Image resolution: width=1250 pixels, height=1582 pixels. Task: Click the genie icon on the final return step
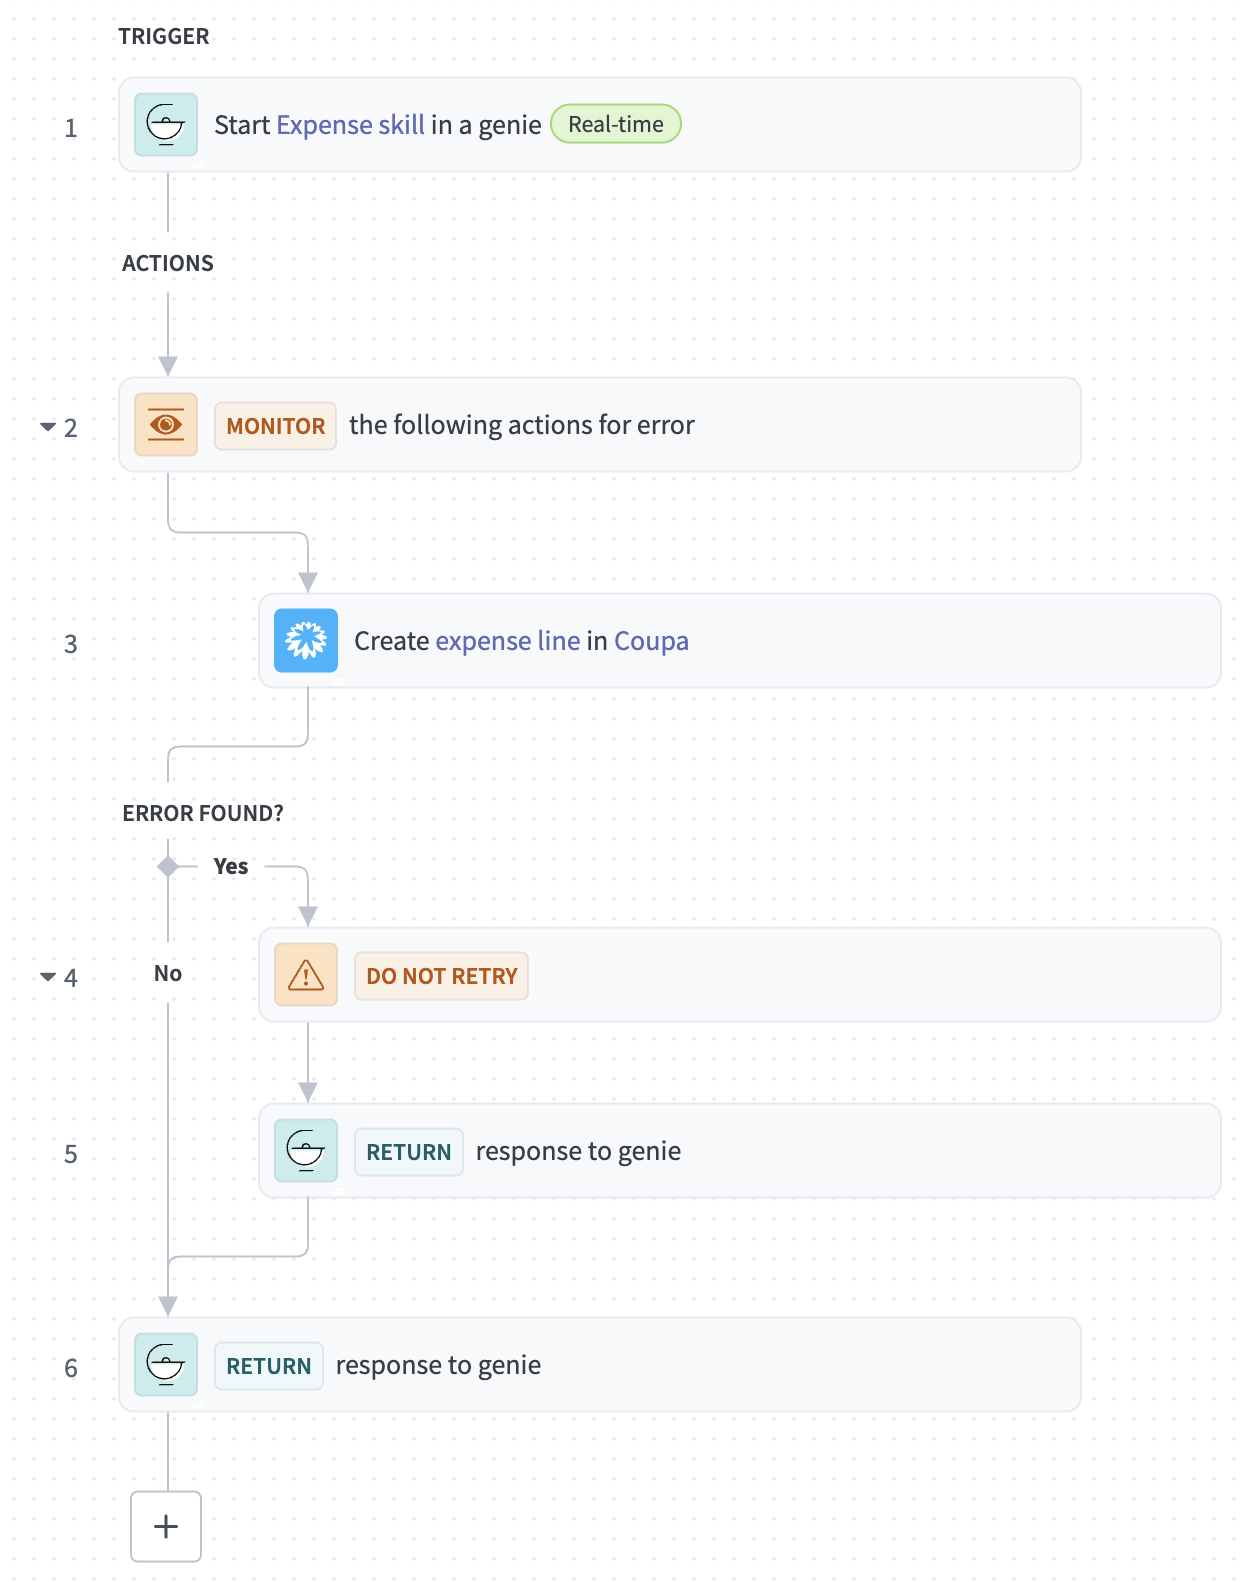pyautogui.click(x=165, y=1364)
